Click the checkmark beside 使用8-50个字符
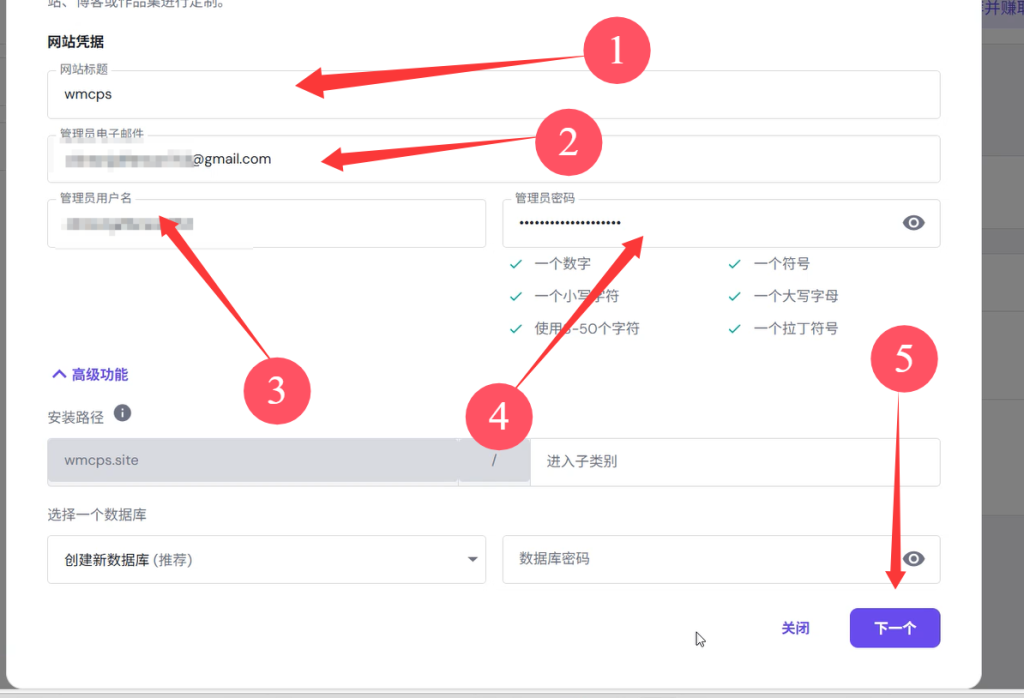 pos(516,329)
